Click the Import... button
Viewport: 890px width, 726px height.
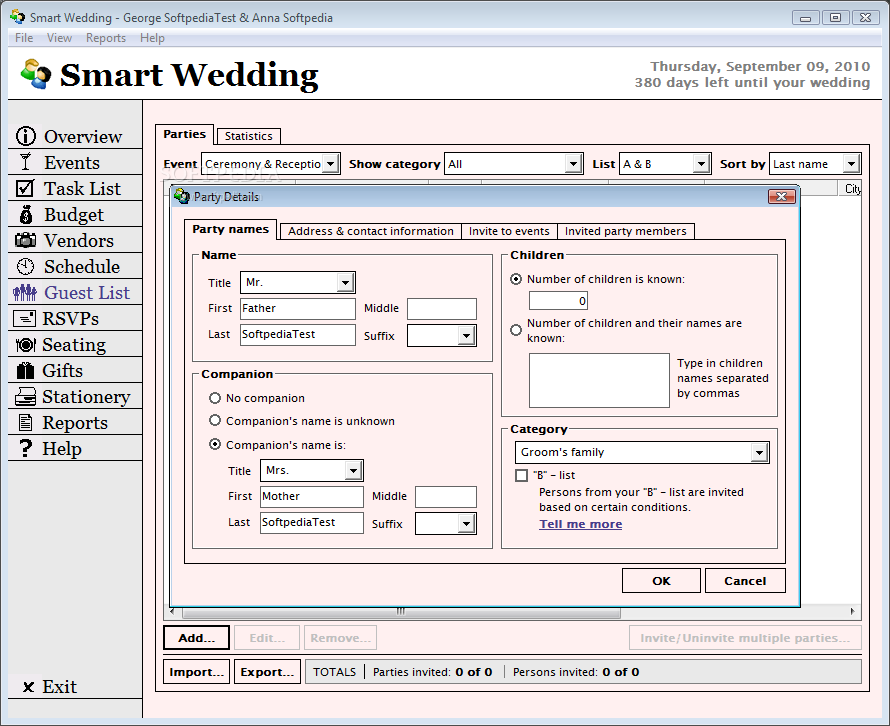(196, 672)
